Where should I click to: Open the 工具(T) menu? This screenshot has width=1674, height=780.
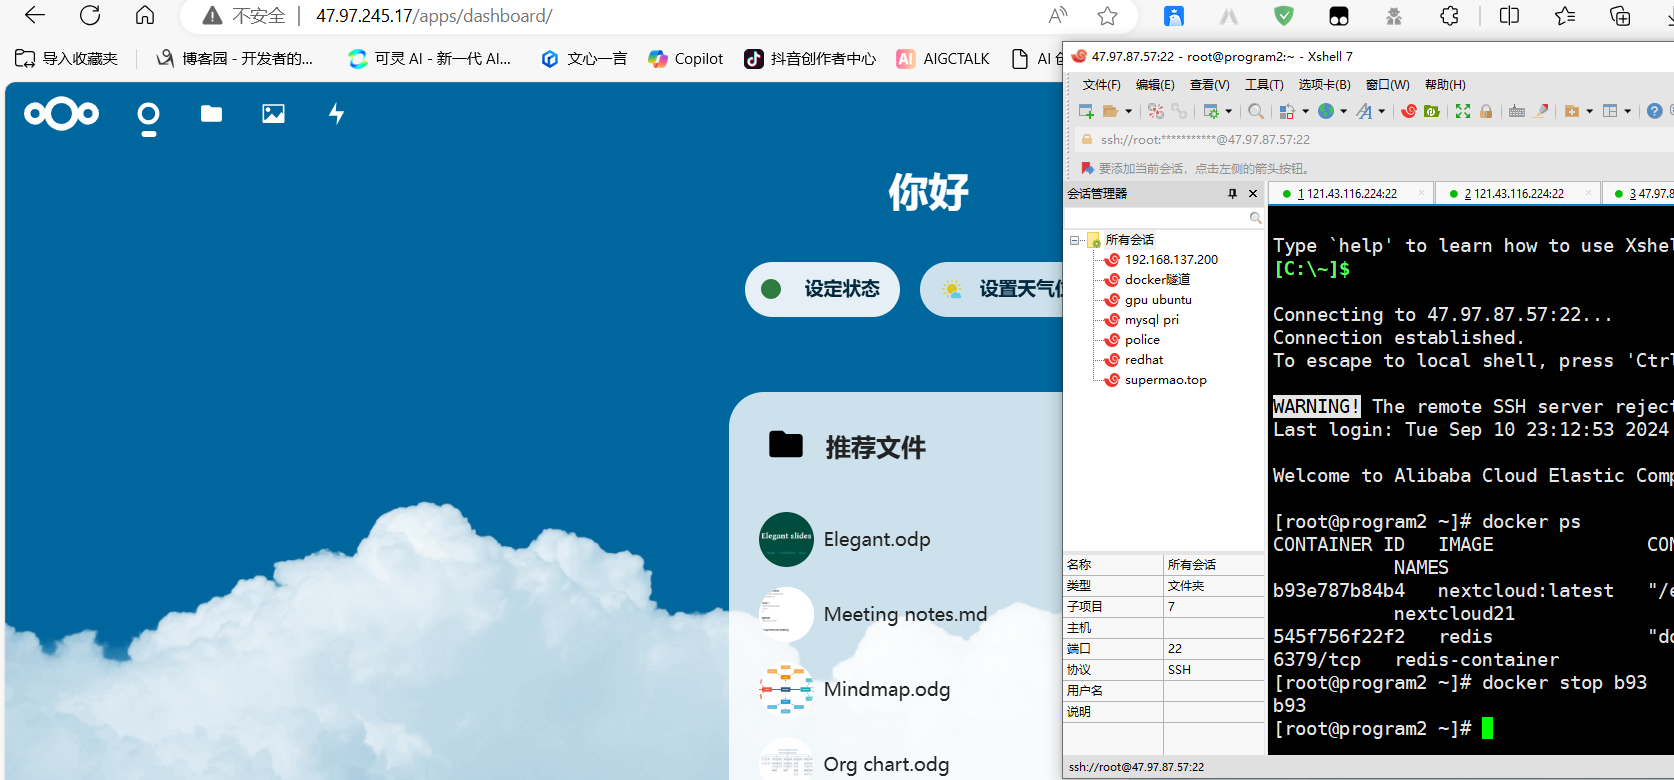(1264, 85)
